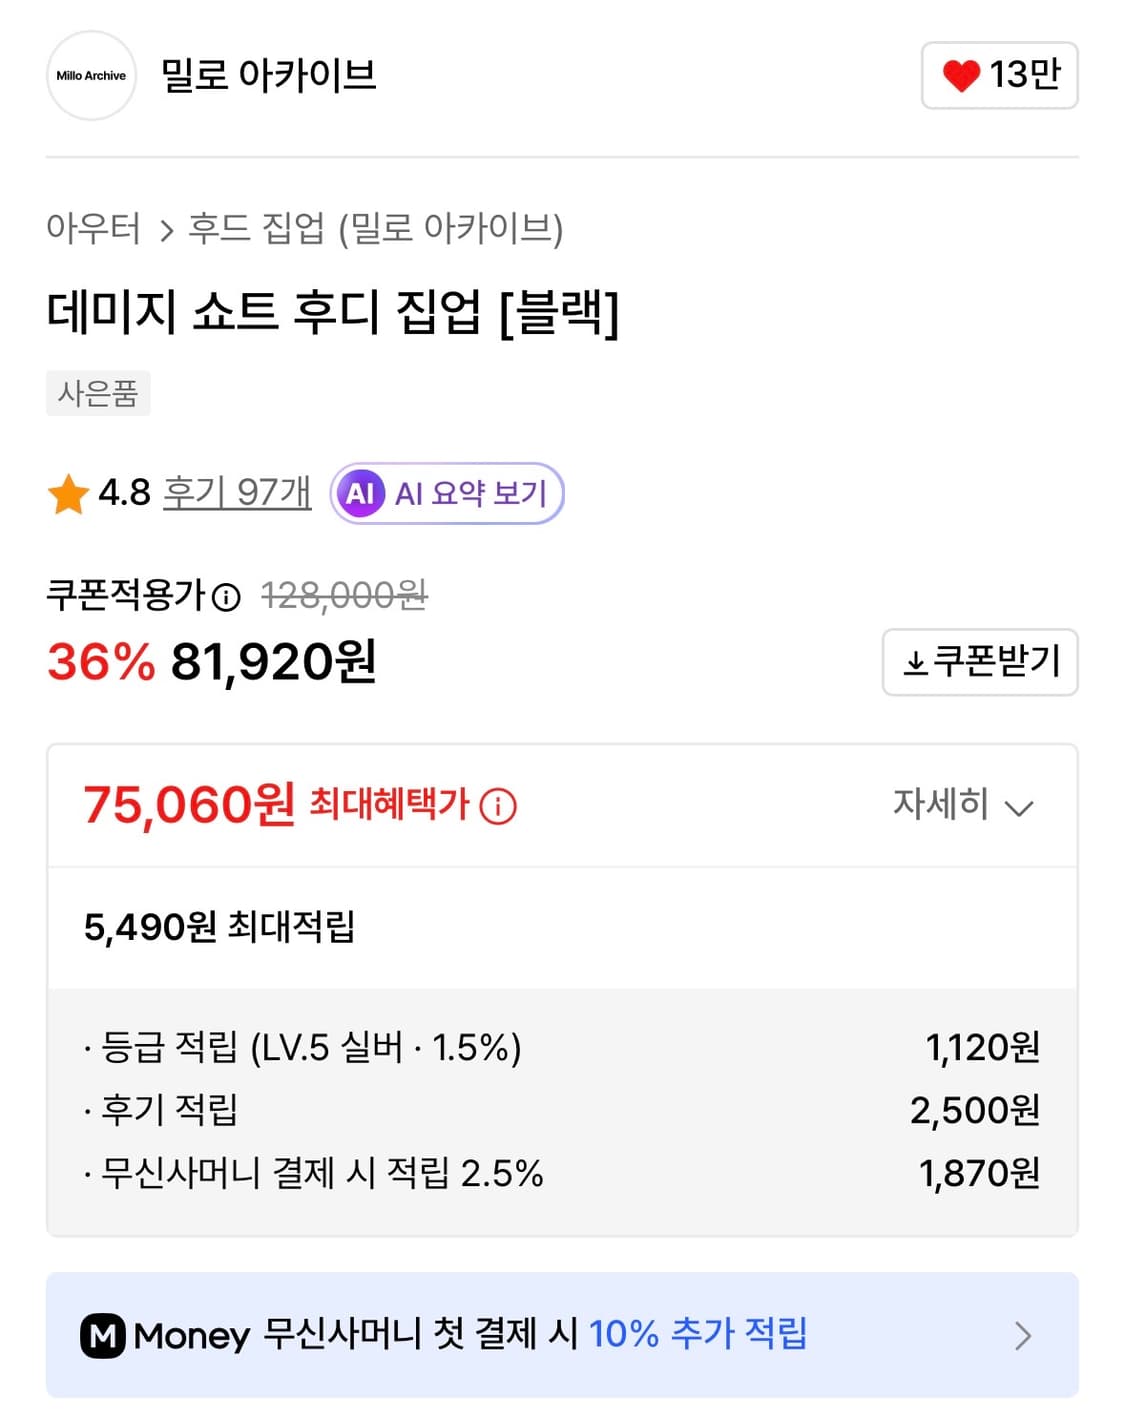Click the download icon on 쿠폰받기 button

click(x=916, y=662)
